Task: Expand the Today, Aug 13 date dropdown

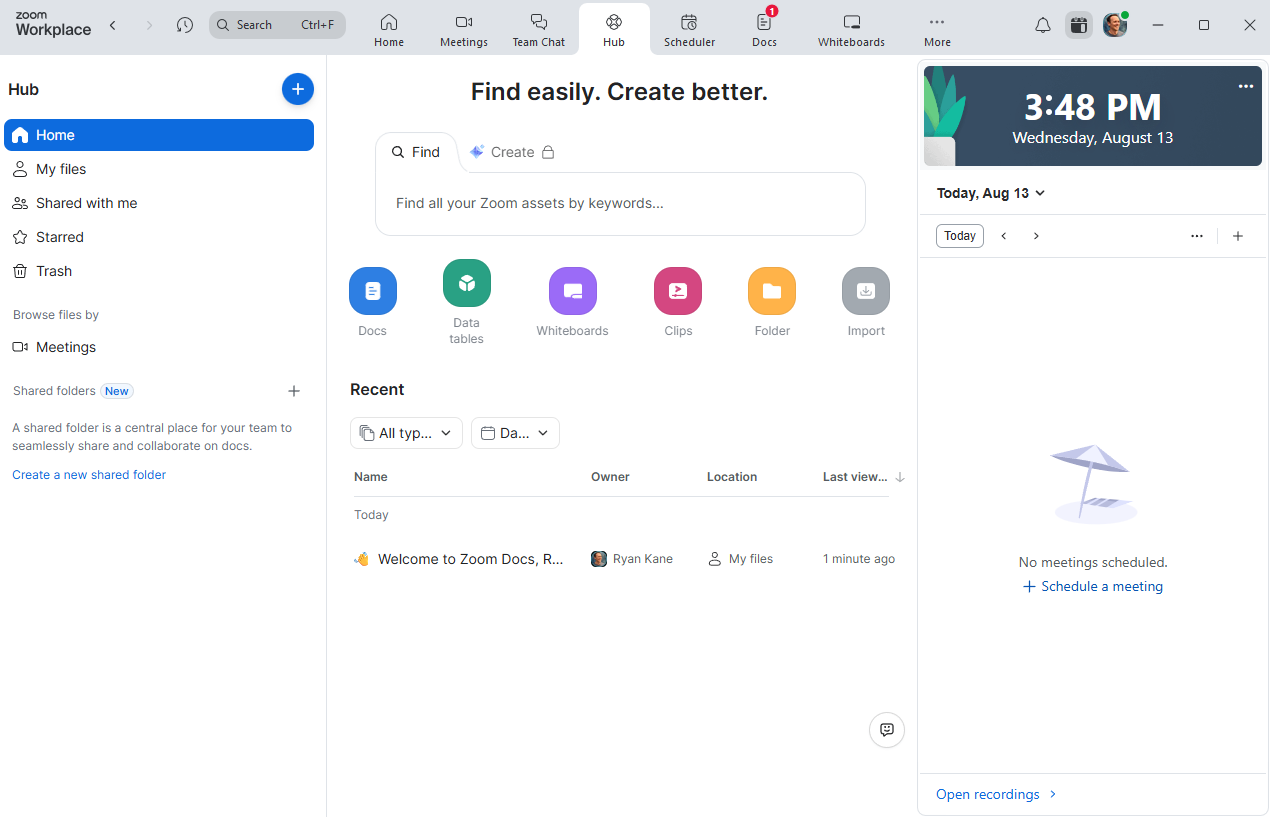Action: pos(991,193)
